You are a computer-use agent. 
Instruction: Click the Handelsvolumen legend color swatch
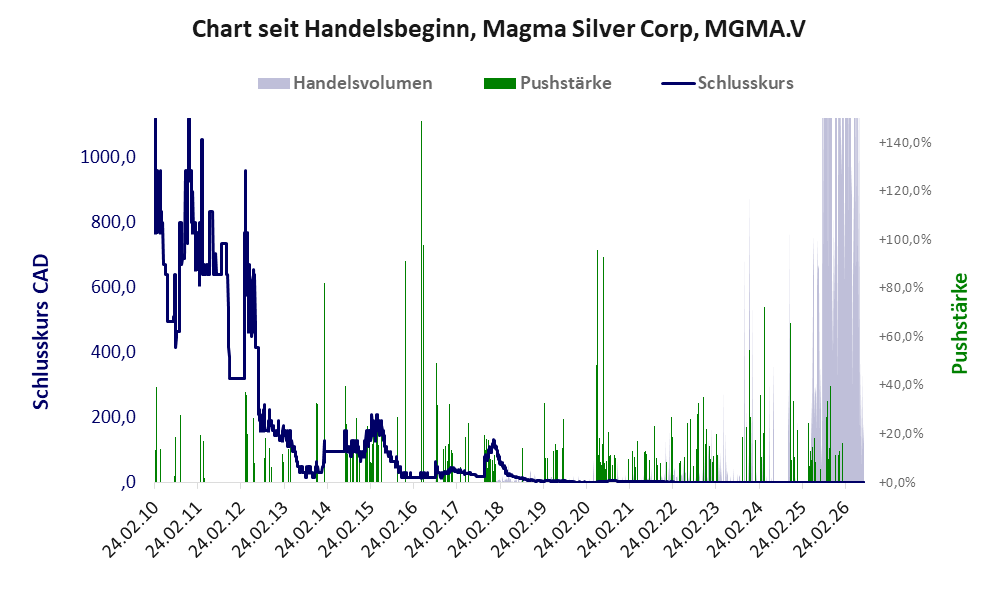tap(274, 83)
